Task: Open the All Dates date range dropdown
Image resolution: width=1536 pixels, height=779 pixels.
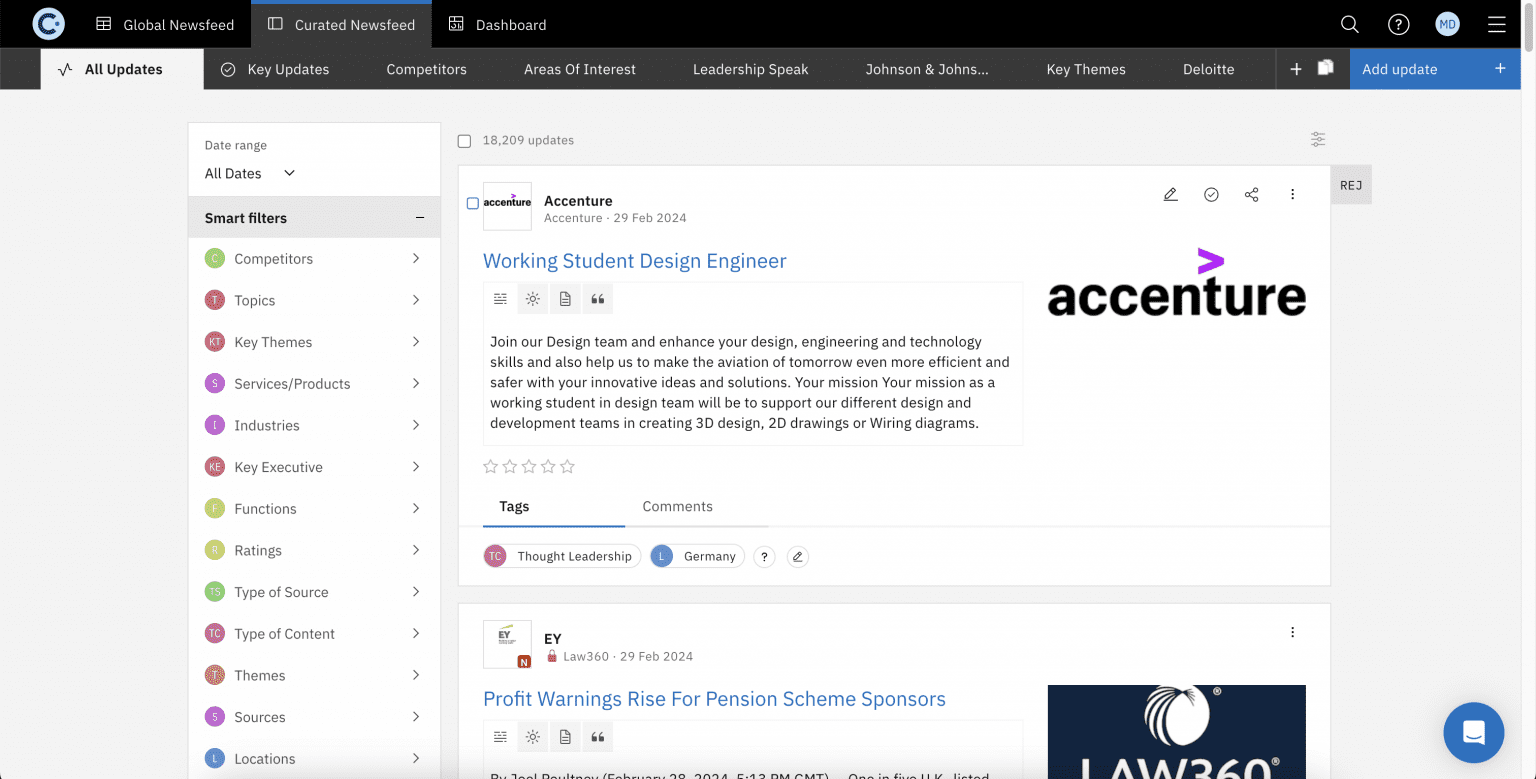Action: (x=250, y=173)
